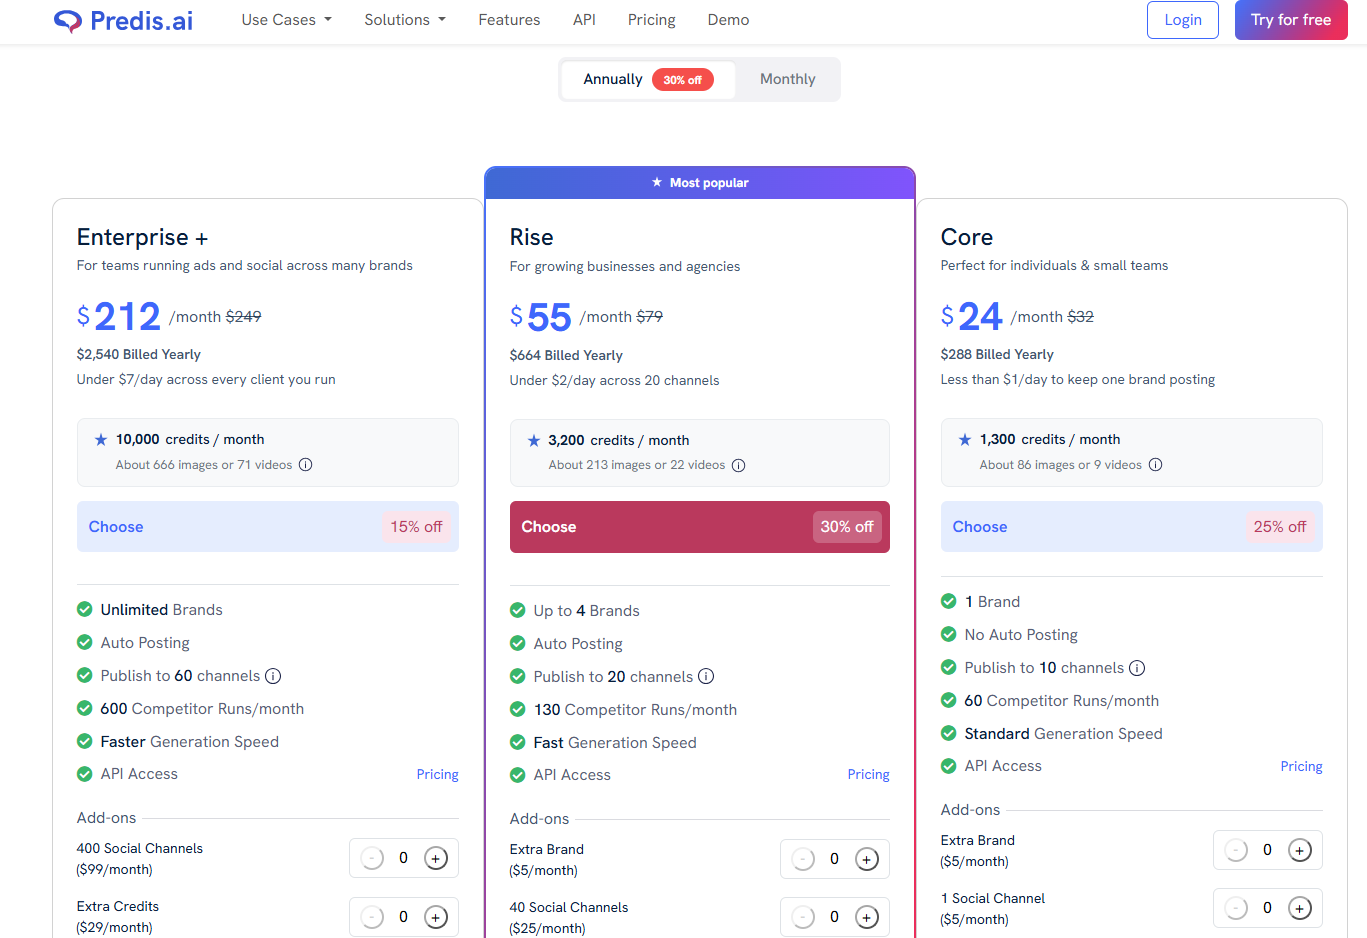Expand the Use Cases dropdown

[x=286, y=20]
